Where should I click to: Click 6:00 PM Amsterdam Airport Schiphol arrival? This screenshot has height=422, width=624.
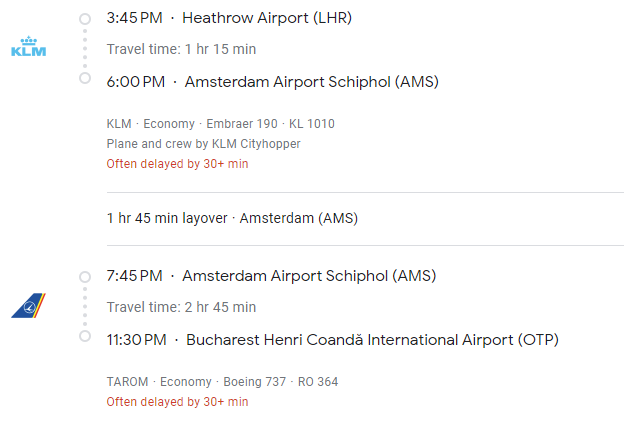tap(272, 82)
